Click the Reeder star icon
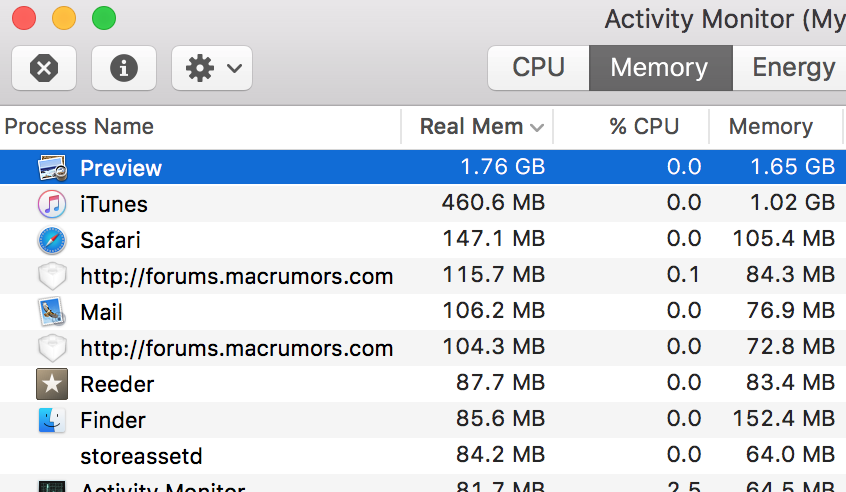Screen dimensions: 846x492 (x=52, y=384)
